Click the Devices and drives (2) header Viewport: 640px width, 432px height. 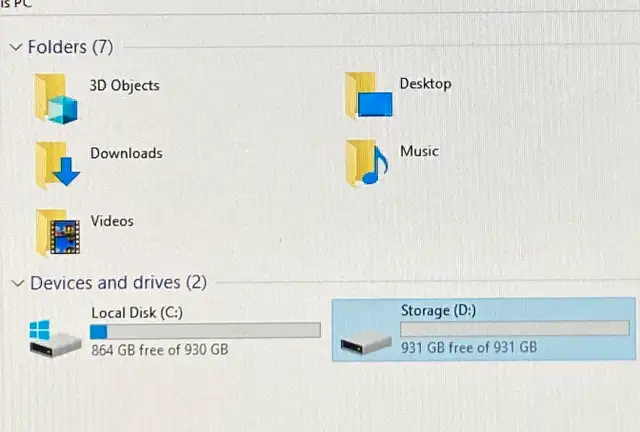click(x=118, y=283)
